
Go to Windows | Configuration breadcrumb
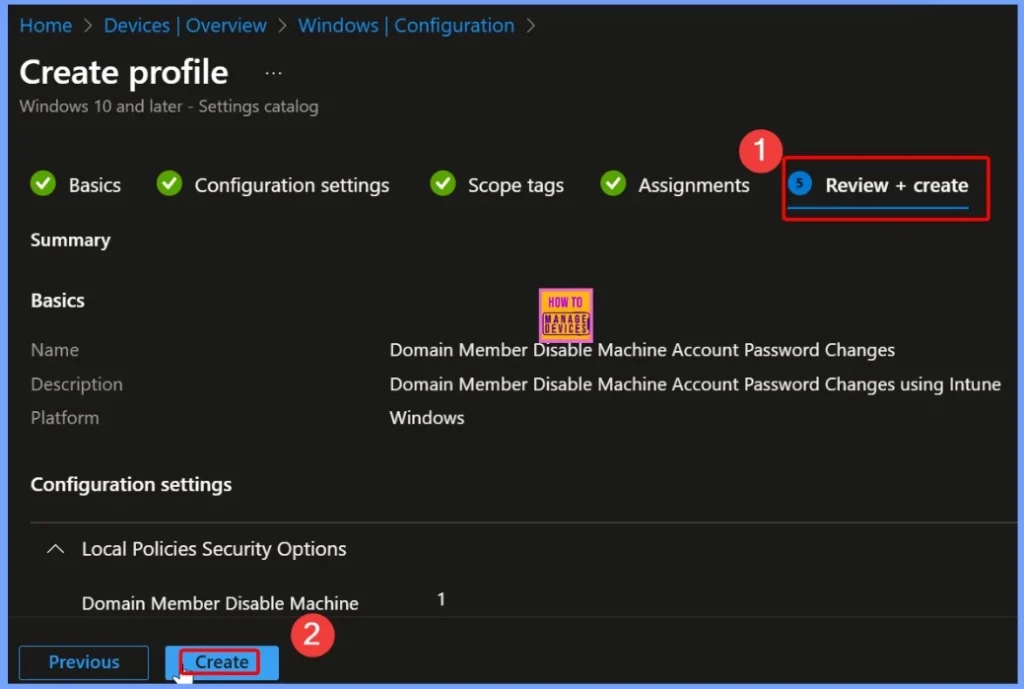tap(406, 26)
